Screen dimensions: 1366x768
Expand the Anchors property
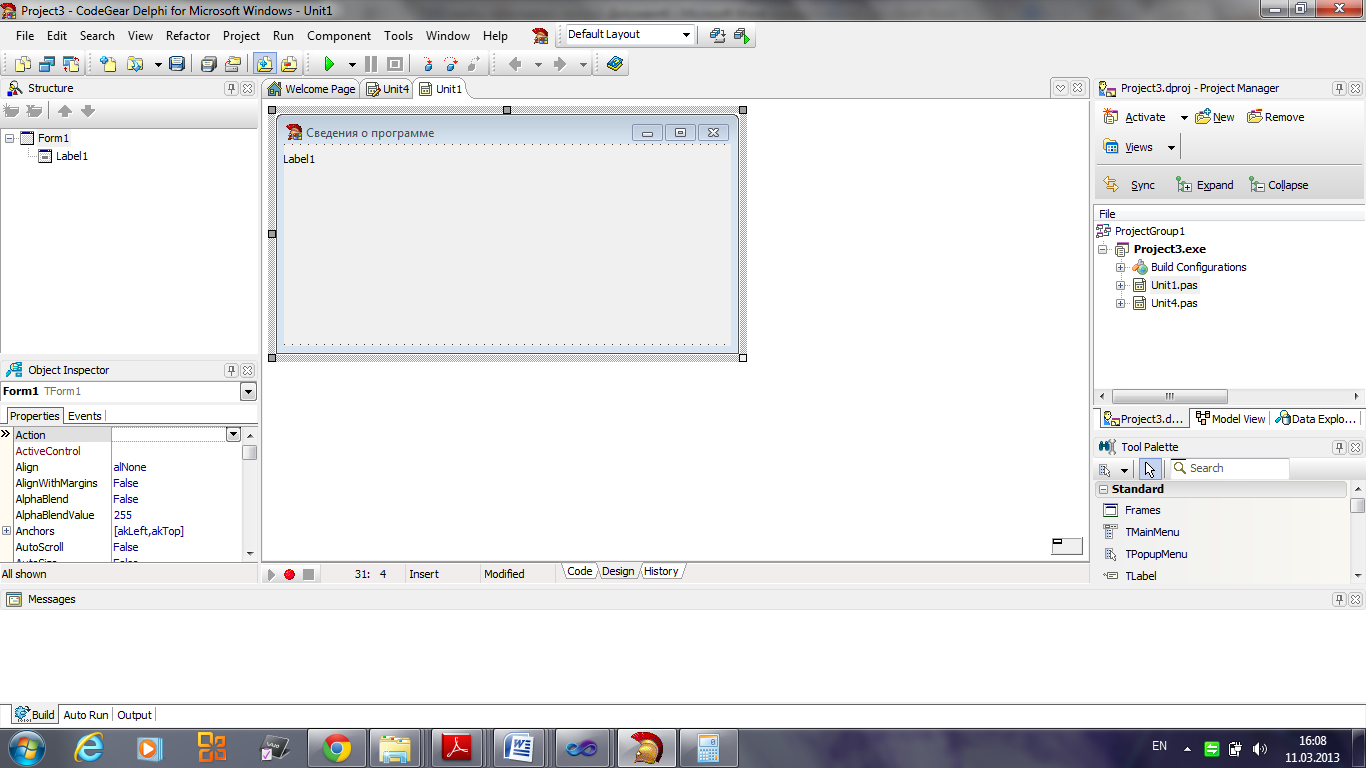pos(7,531)
